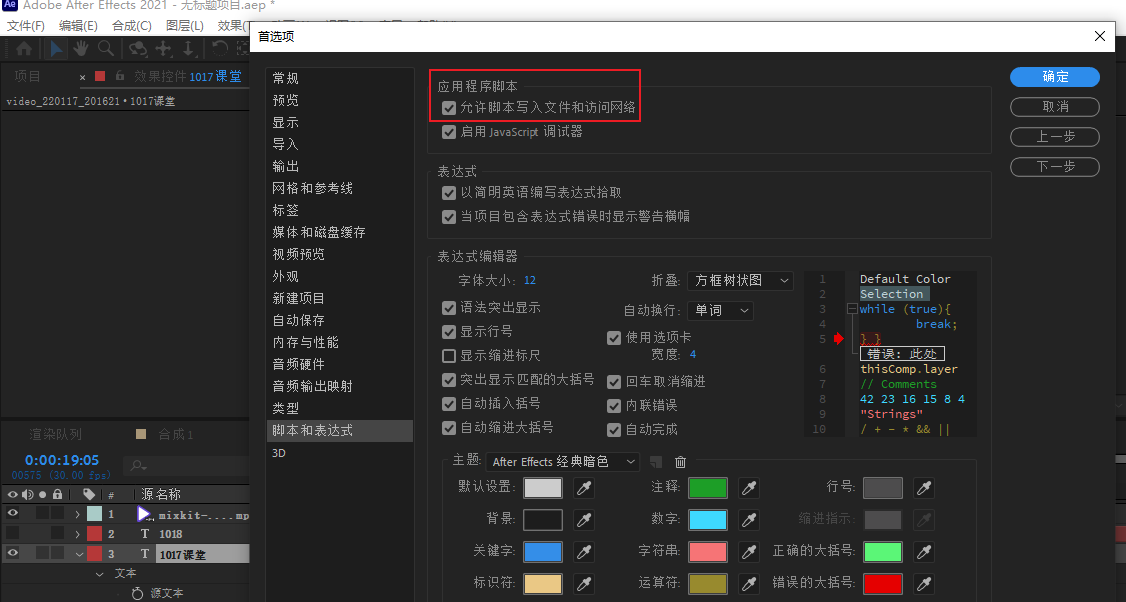Open the 自动换行 dropdown (单词)
The image size is (1126, 602).
pyautogui.click(x=720, y=310)
